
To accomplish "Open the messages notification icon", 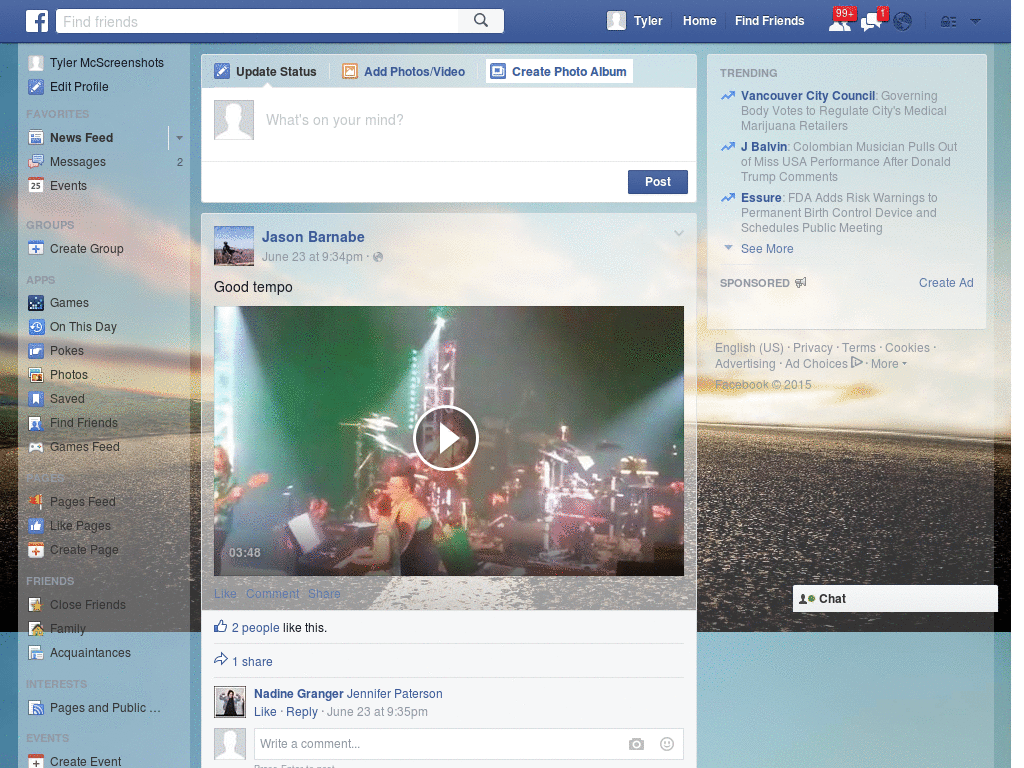I will tap(872, 21).
